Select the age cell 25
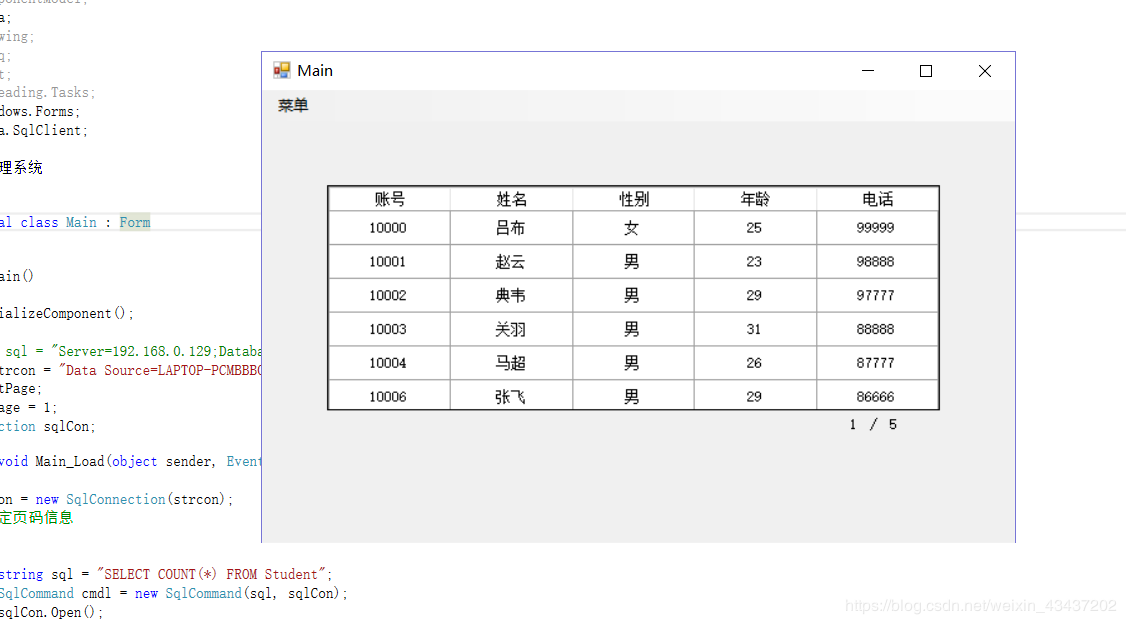 (x=755, y=228)
